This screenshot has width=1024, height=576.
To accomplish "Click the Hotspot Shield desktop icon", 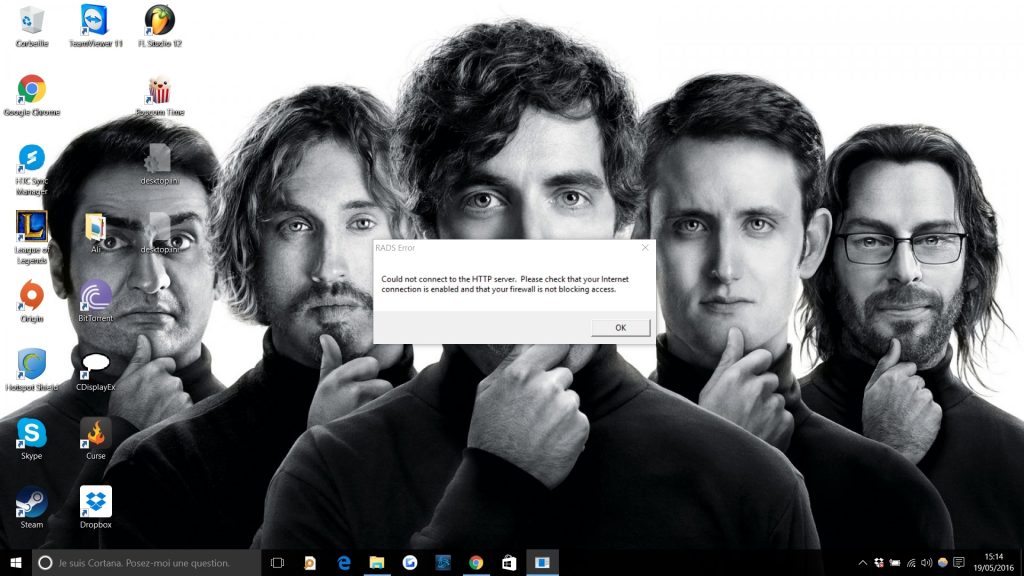I will click(32, 364).
